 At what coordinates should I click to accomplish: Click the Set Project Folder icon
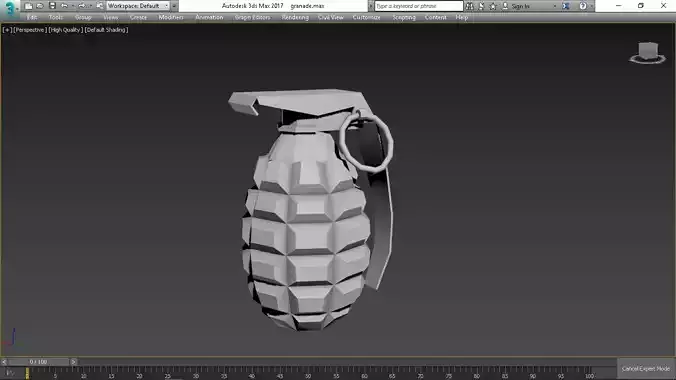click(x=100, y=6)
